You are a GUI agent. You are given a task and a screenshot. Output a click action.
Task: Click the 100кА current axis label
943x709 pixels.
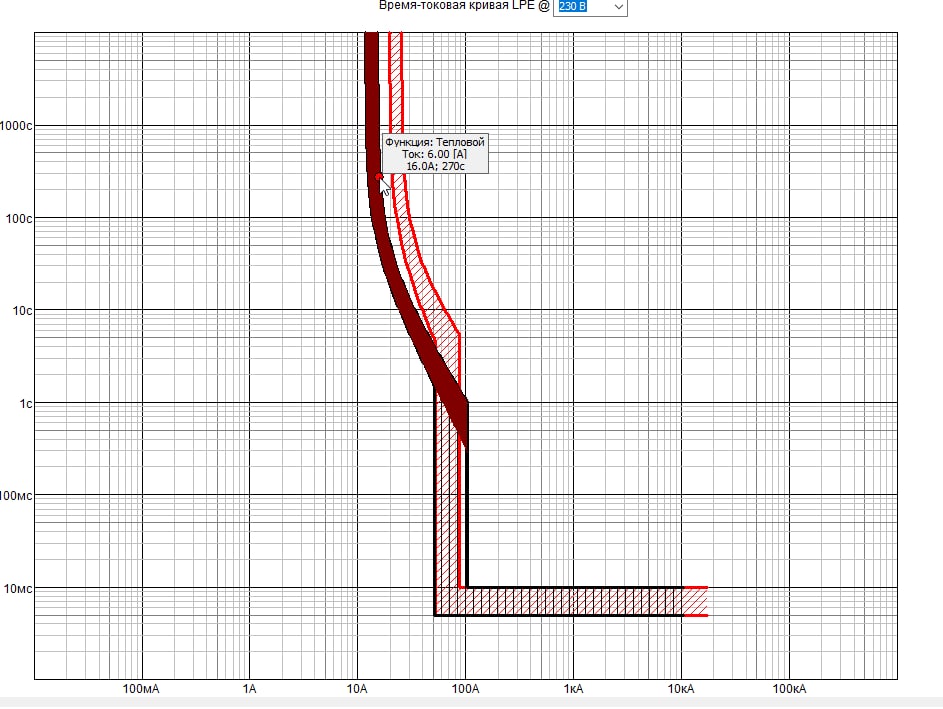789,689
